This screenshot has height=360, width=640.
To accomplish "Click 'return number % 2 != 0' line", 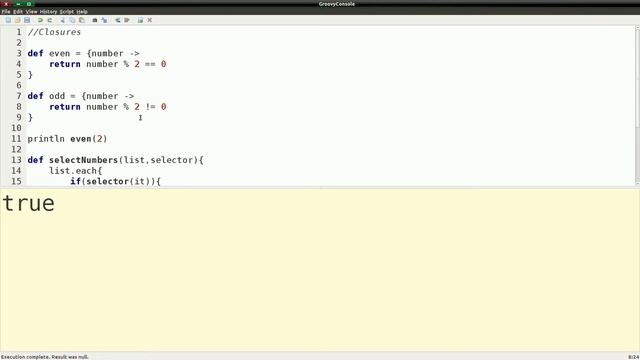I will [108, 107].
